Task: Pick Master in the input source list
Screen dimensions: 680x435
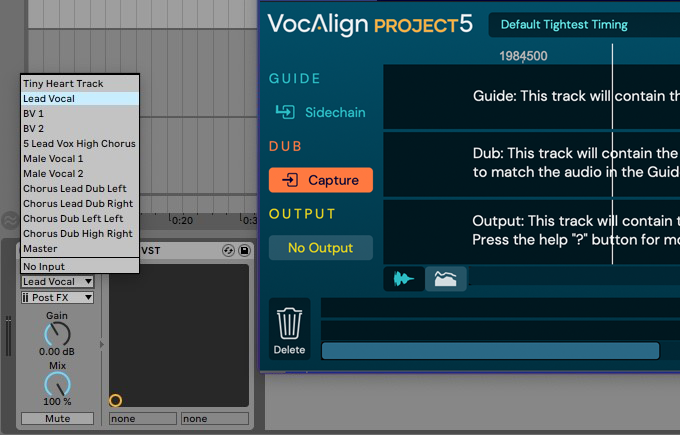Action: point(40,248)
